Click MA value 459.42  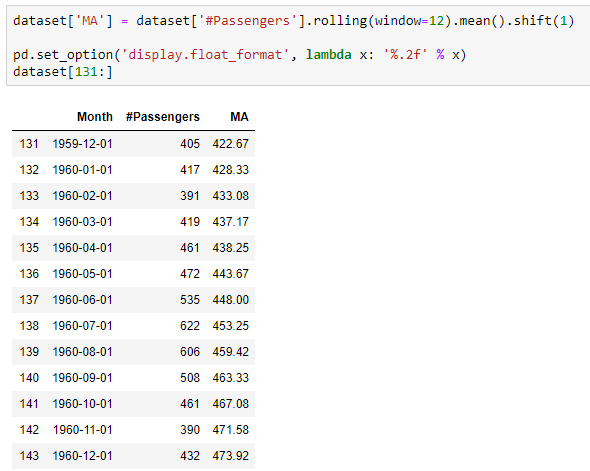(x=231, y=351)
